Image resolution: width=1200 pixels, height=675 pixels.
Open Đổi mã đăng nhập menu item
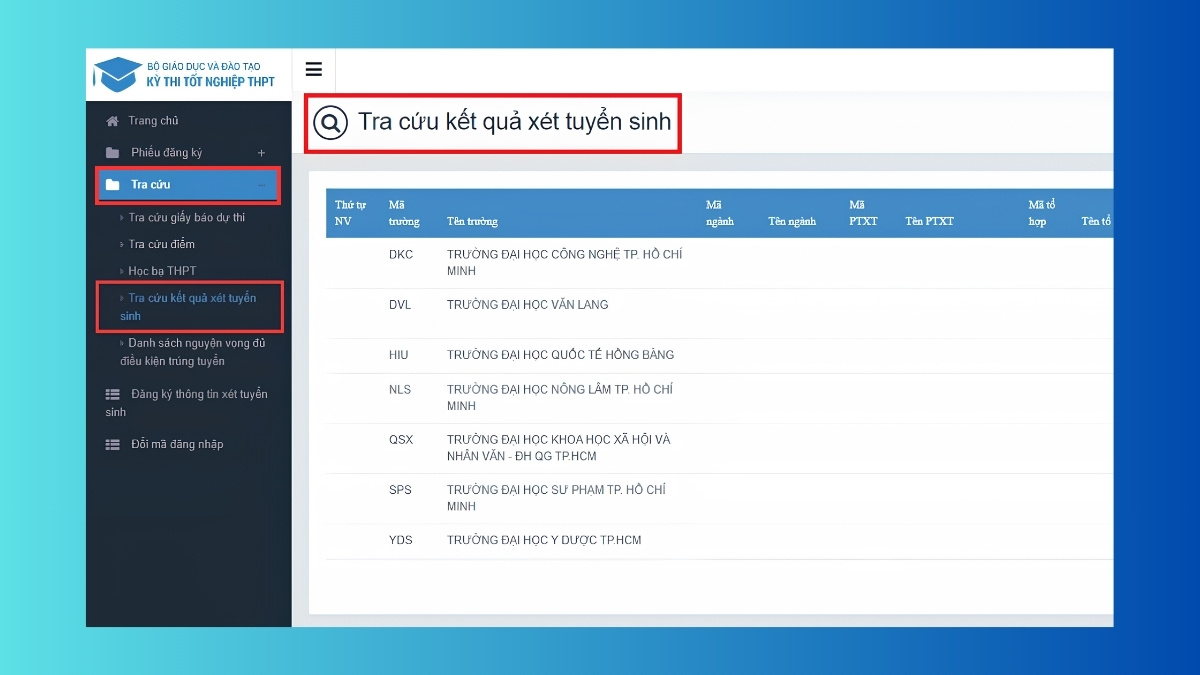point(177,444)
